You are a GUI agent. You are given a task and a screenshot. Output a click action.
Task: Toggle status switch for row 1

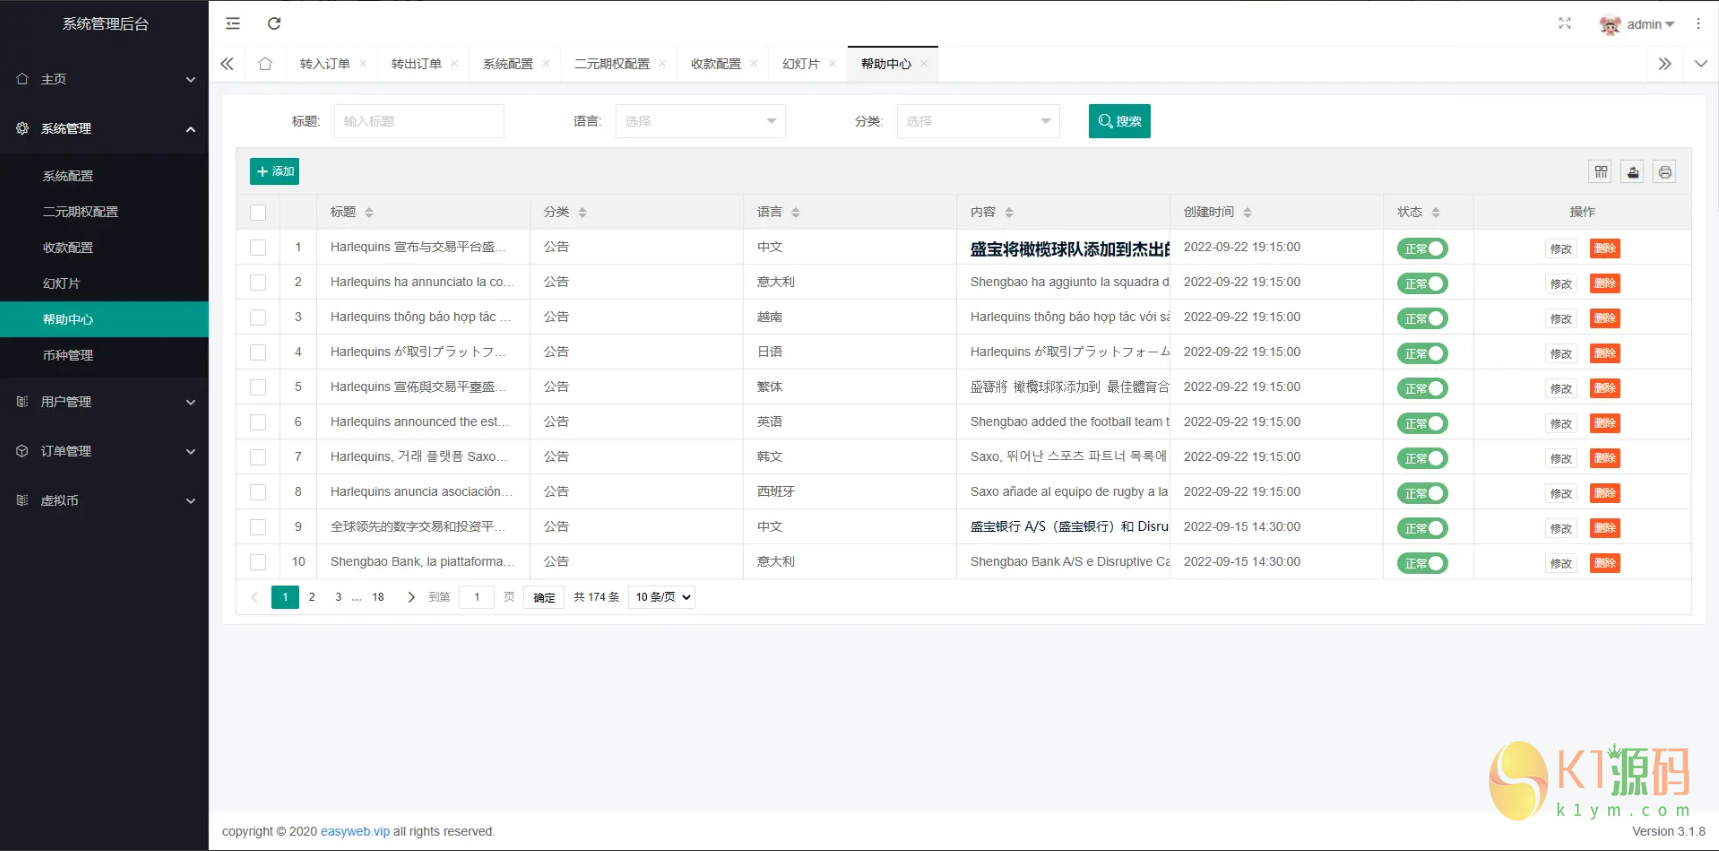1422,249
